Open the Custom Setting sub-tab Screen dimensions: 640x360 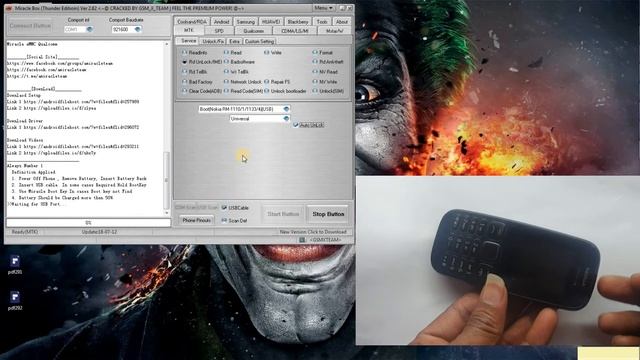click(260, 41)
